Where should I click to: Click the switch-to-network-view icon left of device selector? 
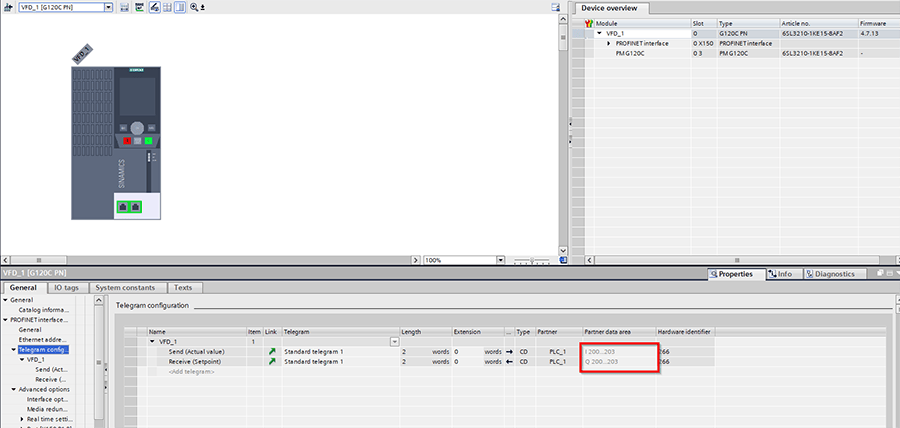pos(8,7)
